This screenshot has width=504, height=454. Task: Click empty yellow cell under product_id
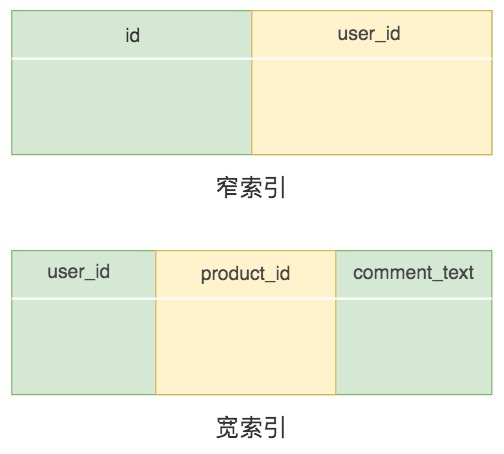(x=245, y=347)
